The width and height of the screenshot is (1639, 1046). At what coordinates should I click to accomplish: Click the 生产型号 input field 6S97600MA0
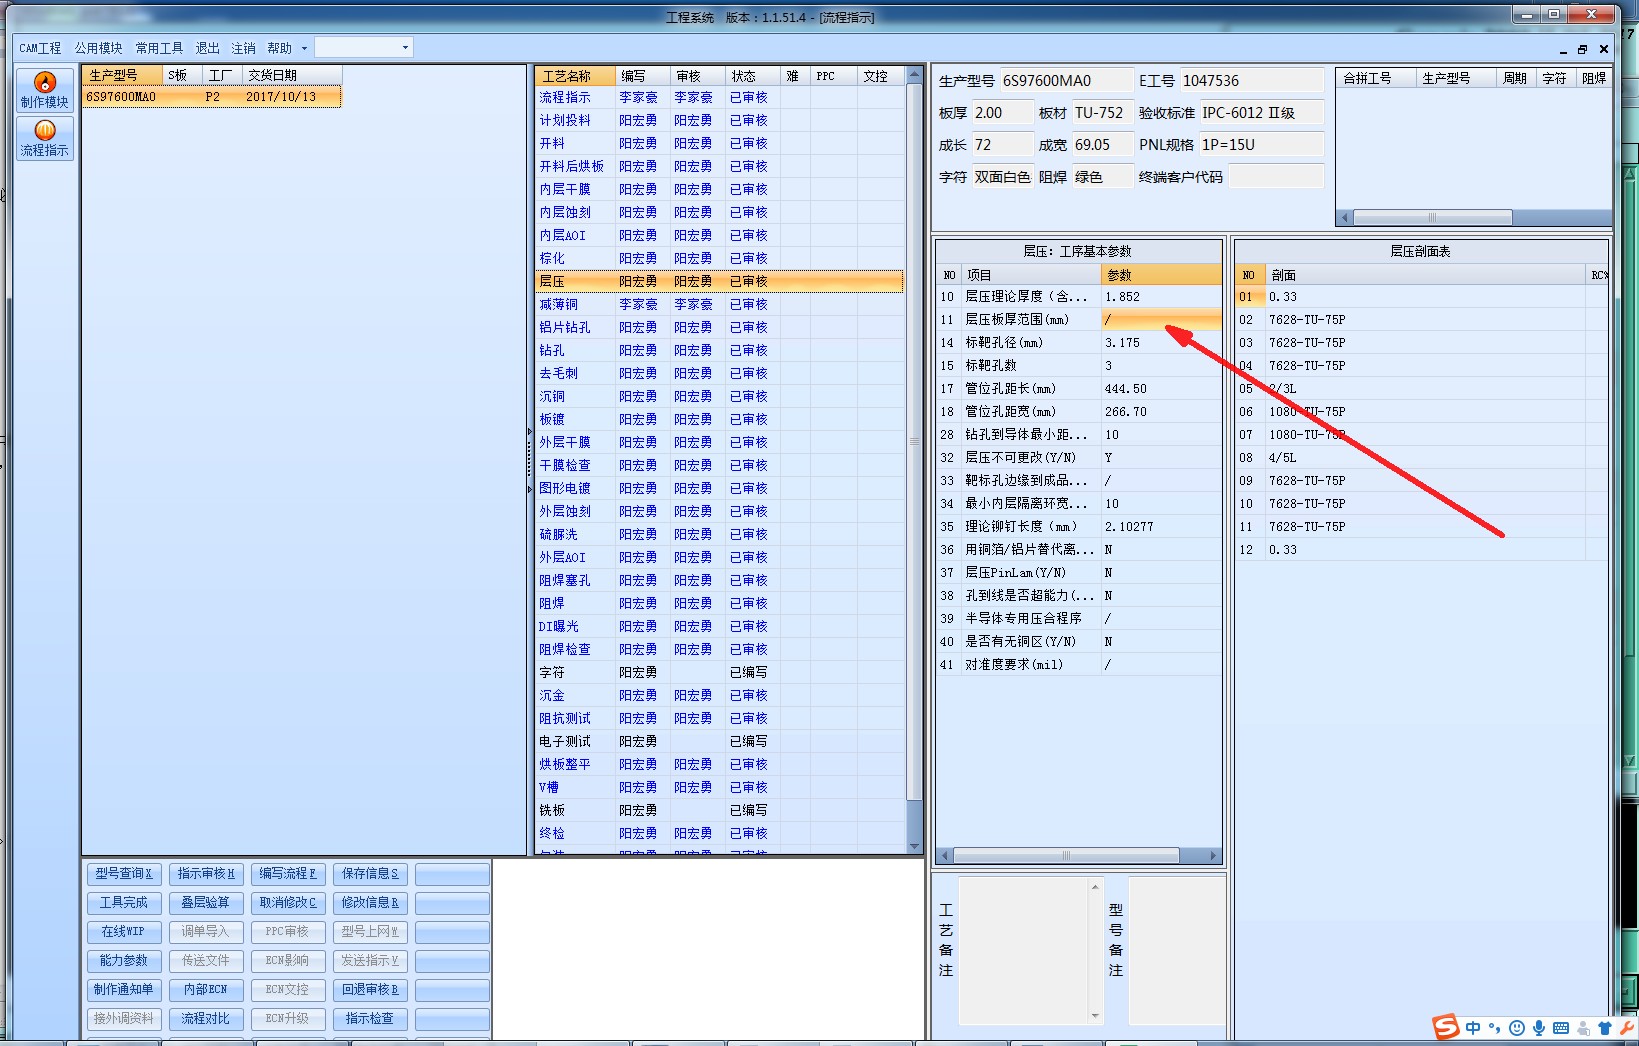click(x=1067, y=81)
